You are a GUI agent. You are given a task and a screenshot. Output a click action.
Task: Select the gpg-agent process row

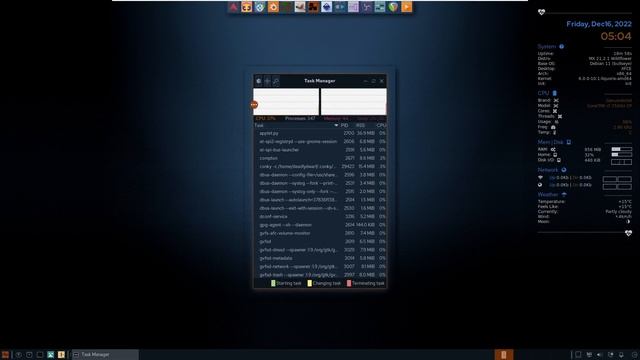click(320, 225)
